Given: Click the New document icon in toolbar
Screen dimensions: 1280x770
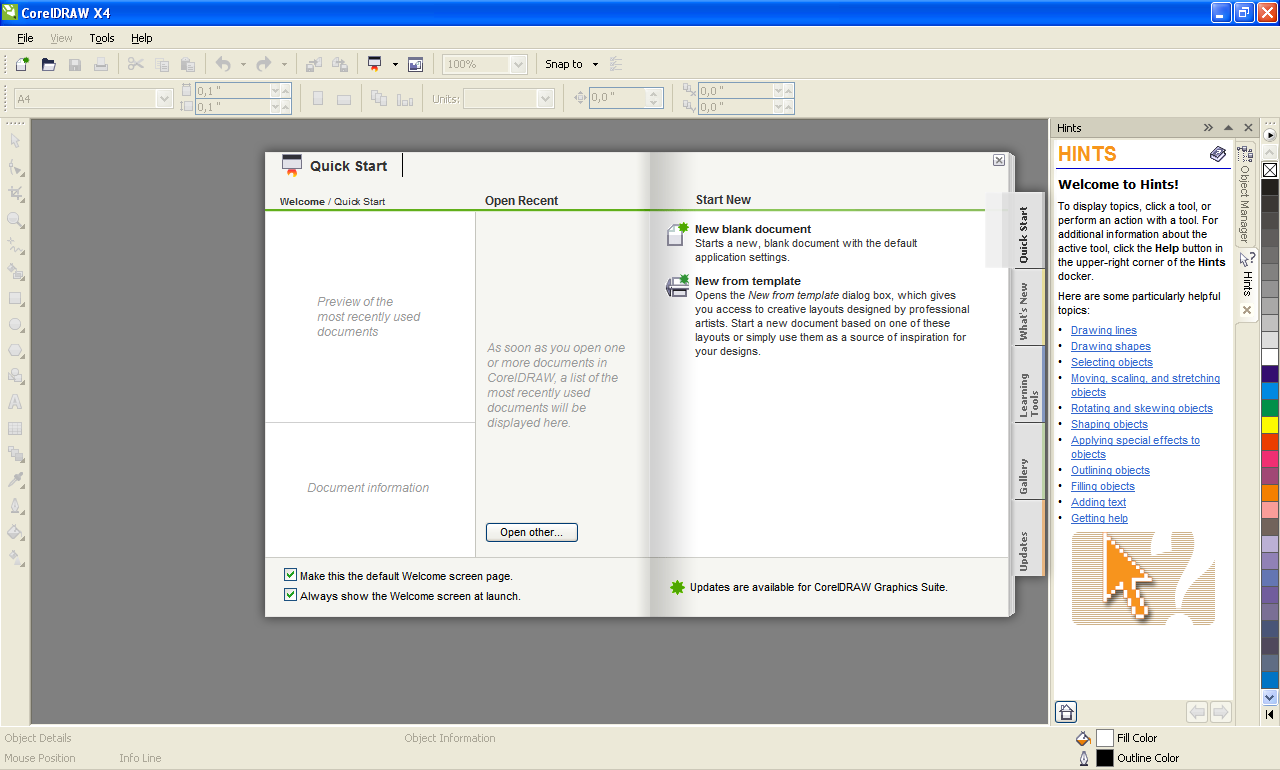Looking at the screenshot, I should click(x=22, y=64).
